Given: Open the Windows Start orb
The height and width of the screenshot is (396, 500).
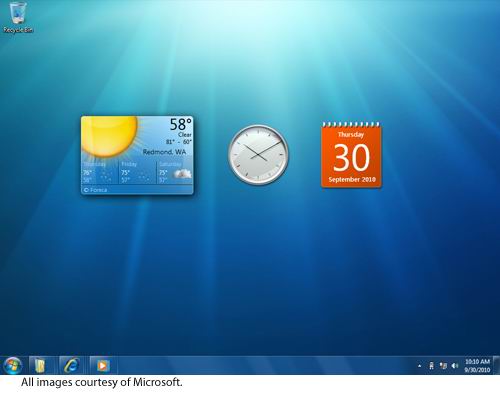Looking at the screenshot, I should coord(12,366).
